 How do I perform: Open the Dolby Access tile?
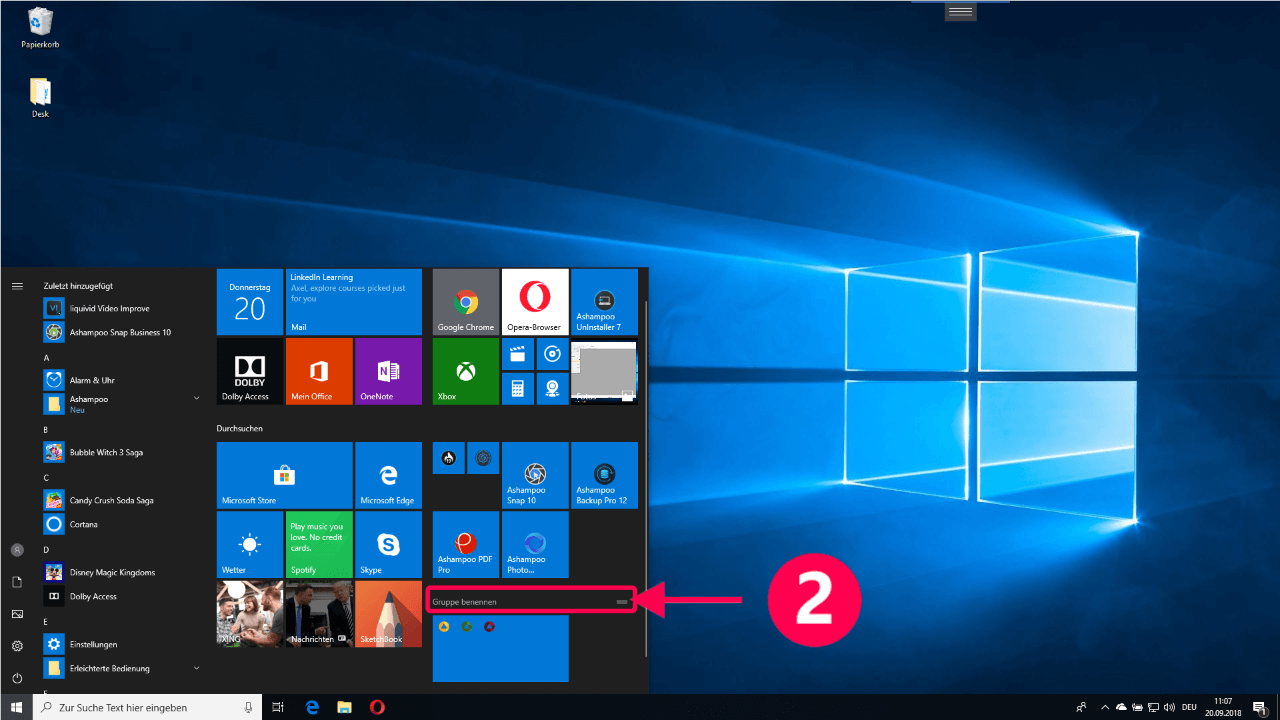tap(250, 370)
